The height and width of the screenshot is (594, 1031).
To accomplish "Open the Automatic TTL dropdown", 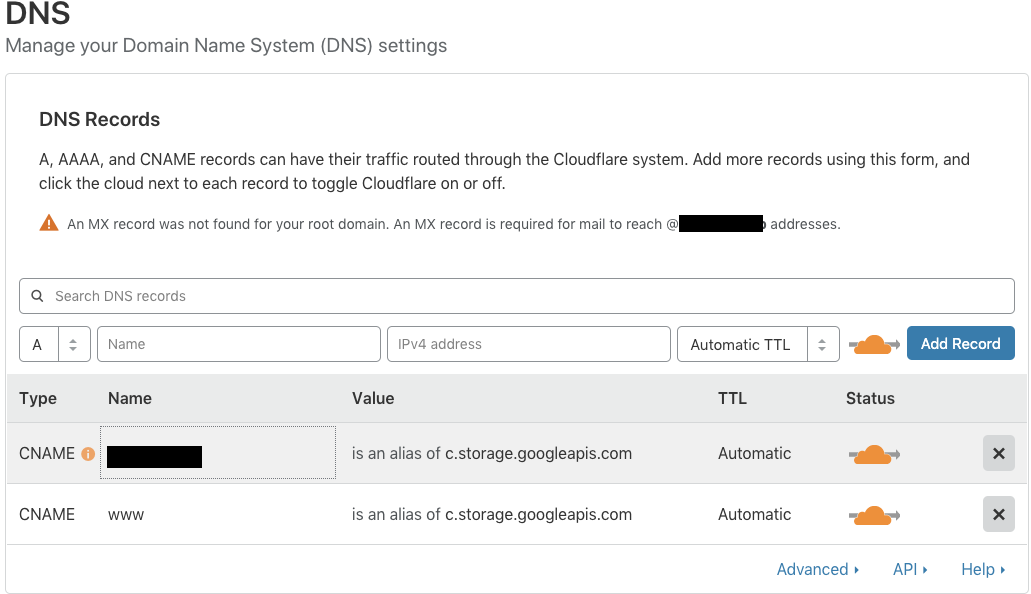I will (x=758, y=344).
